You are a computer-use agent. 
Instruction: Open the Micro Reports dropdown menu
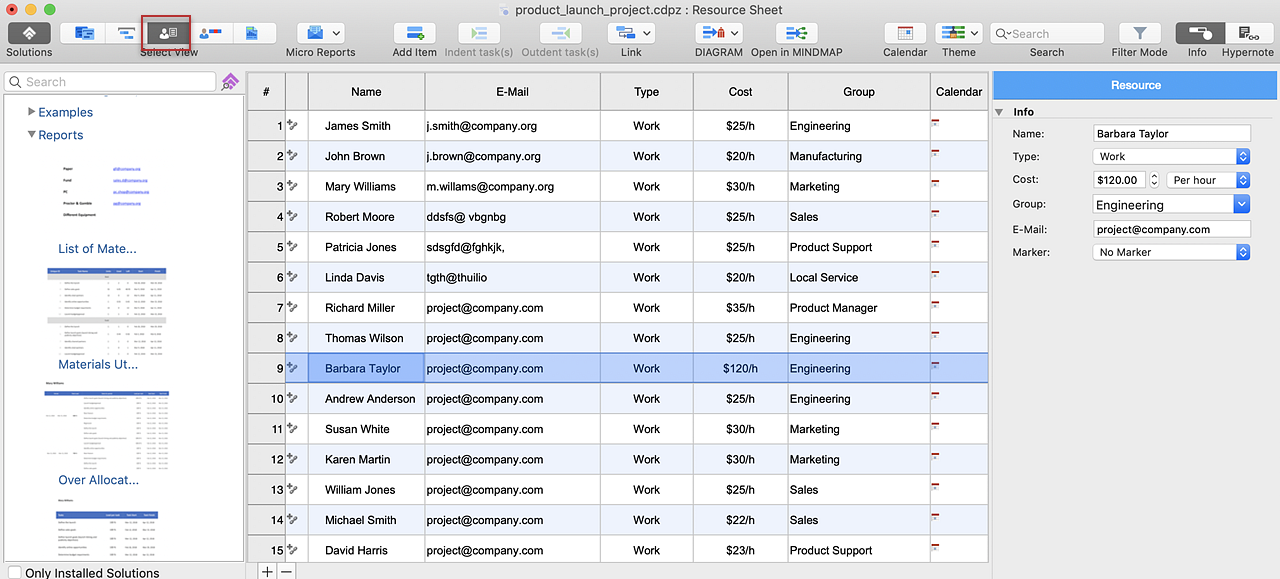click(336, 33)
